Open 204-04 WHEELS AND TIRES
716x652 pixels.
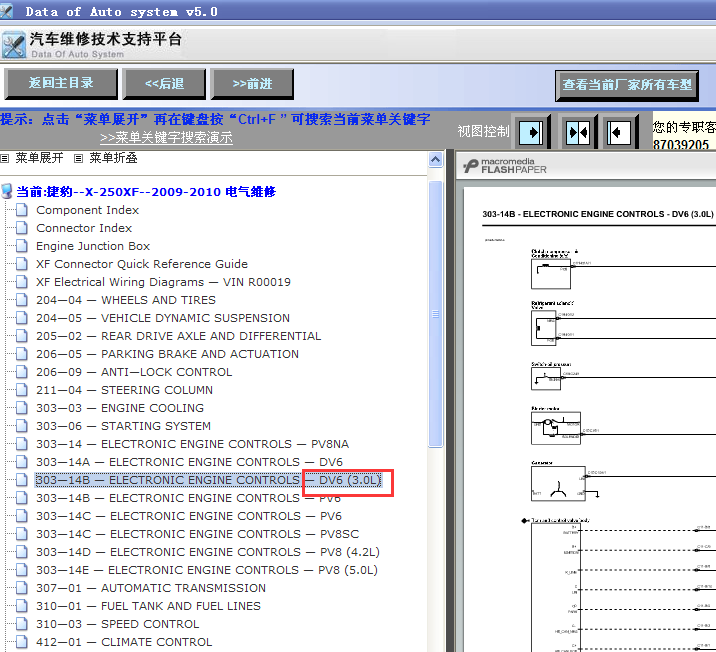[126, 300]
